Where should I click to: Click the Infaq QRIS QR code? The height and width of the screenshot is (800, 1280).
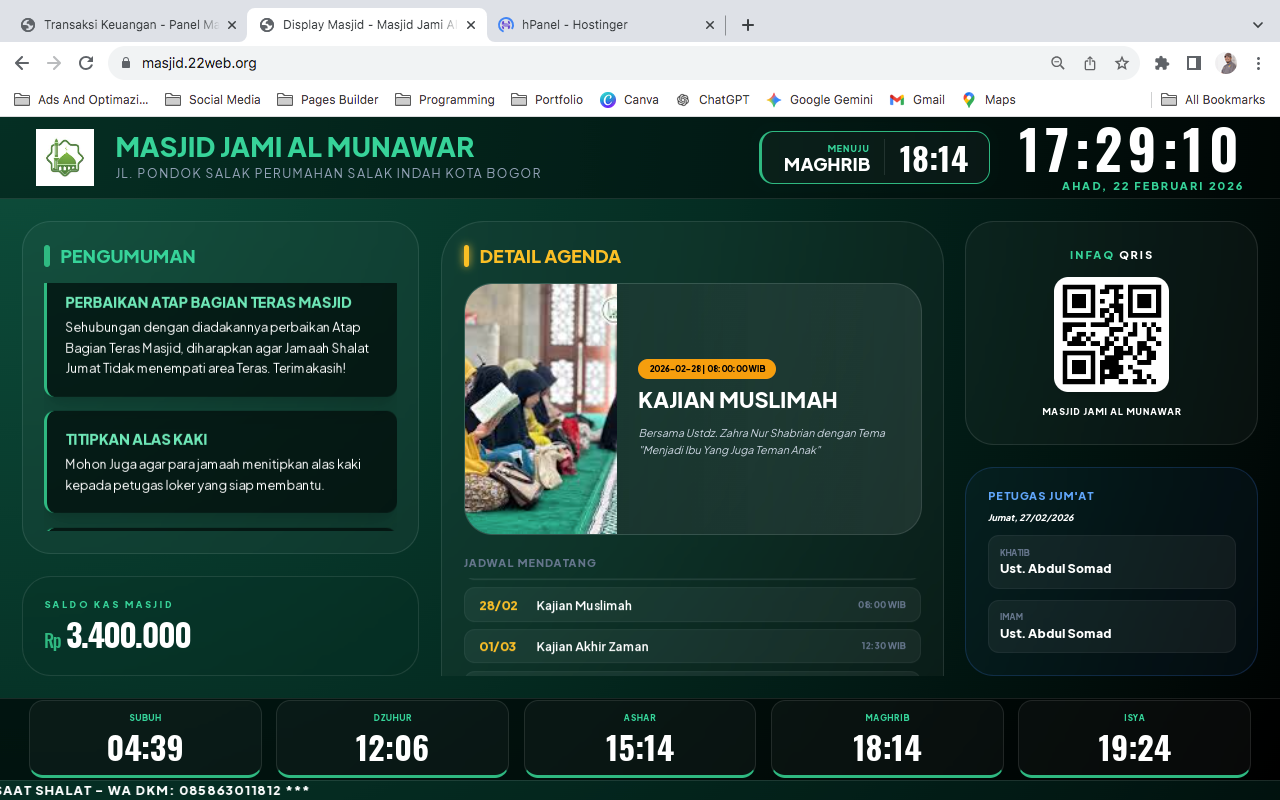[1111, 334]
